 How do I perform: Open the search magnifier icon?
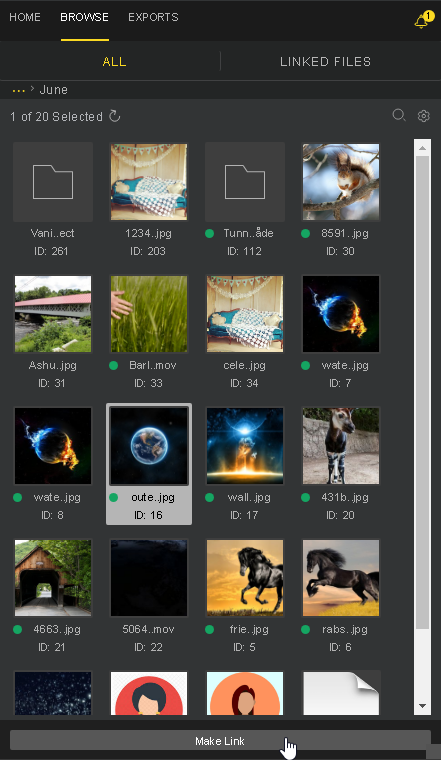(x=398, y=115)
